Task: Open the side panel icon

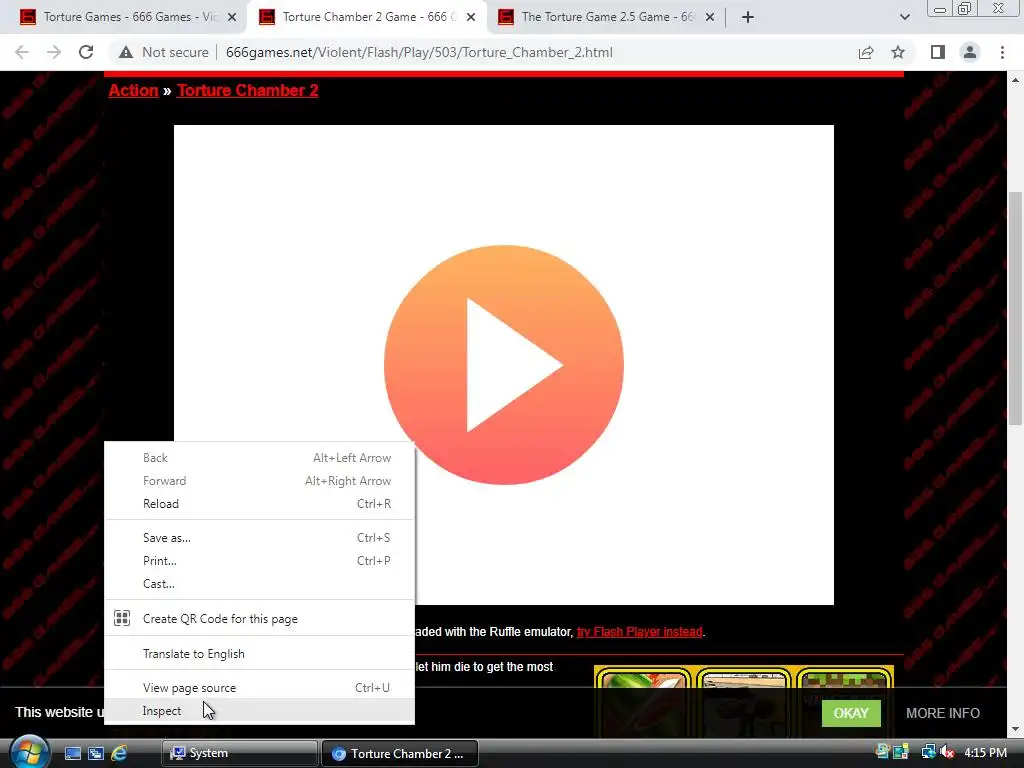Action: 938,52
